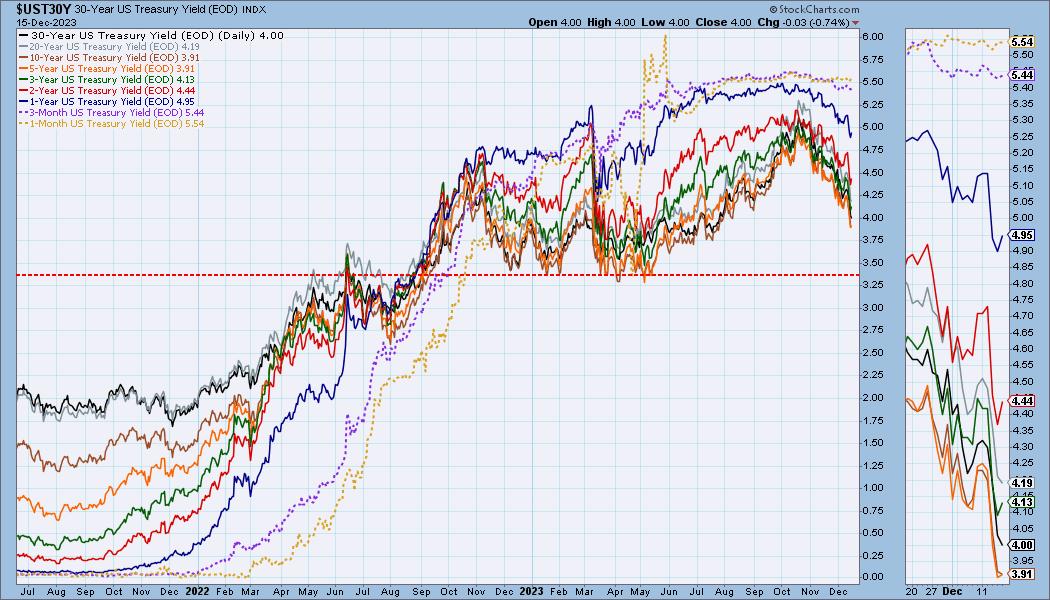1050x600 pixels.
Task: Click the 3.95 tick label in right panel
Action: pos(1022,560)
